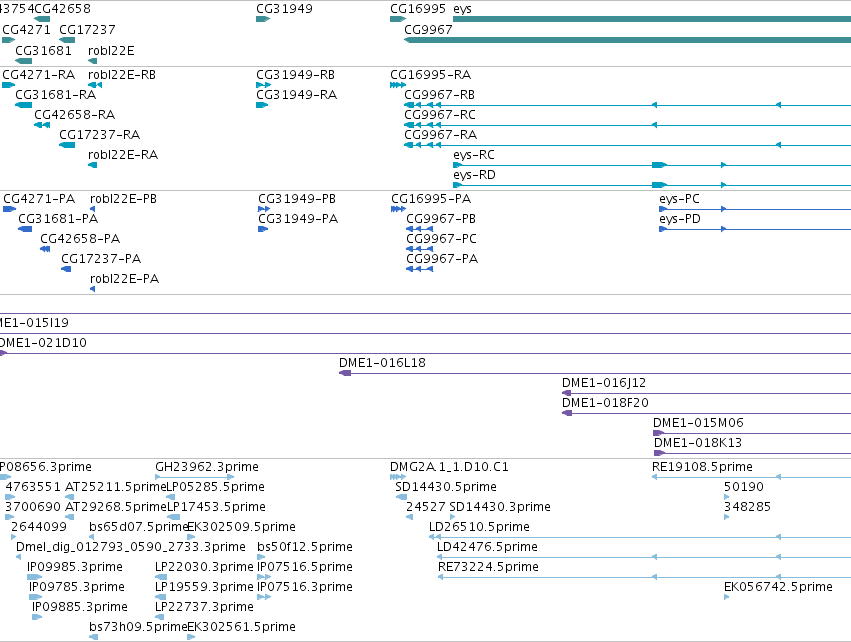Click protein robl22E-PA

124,279
